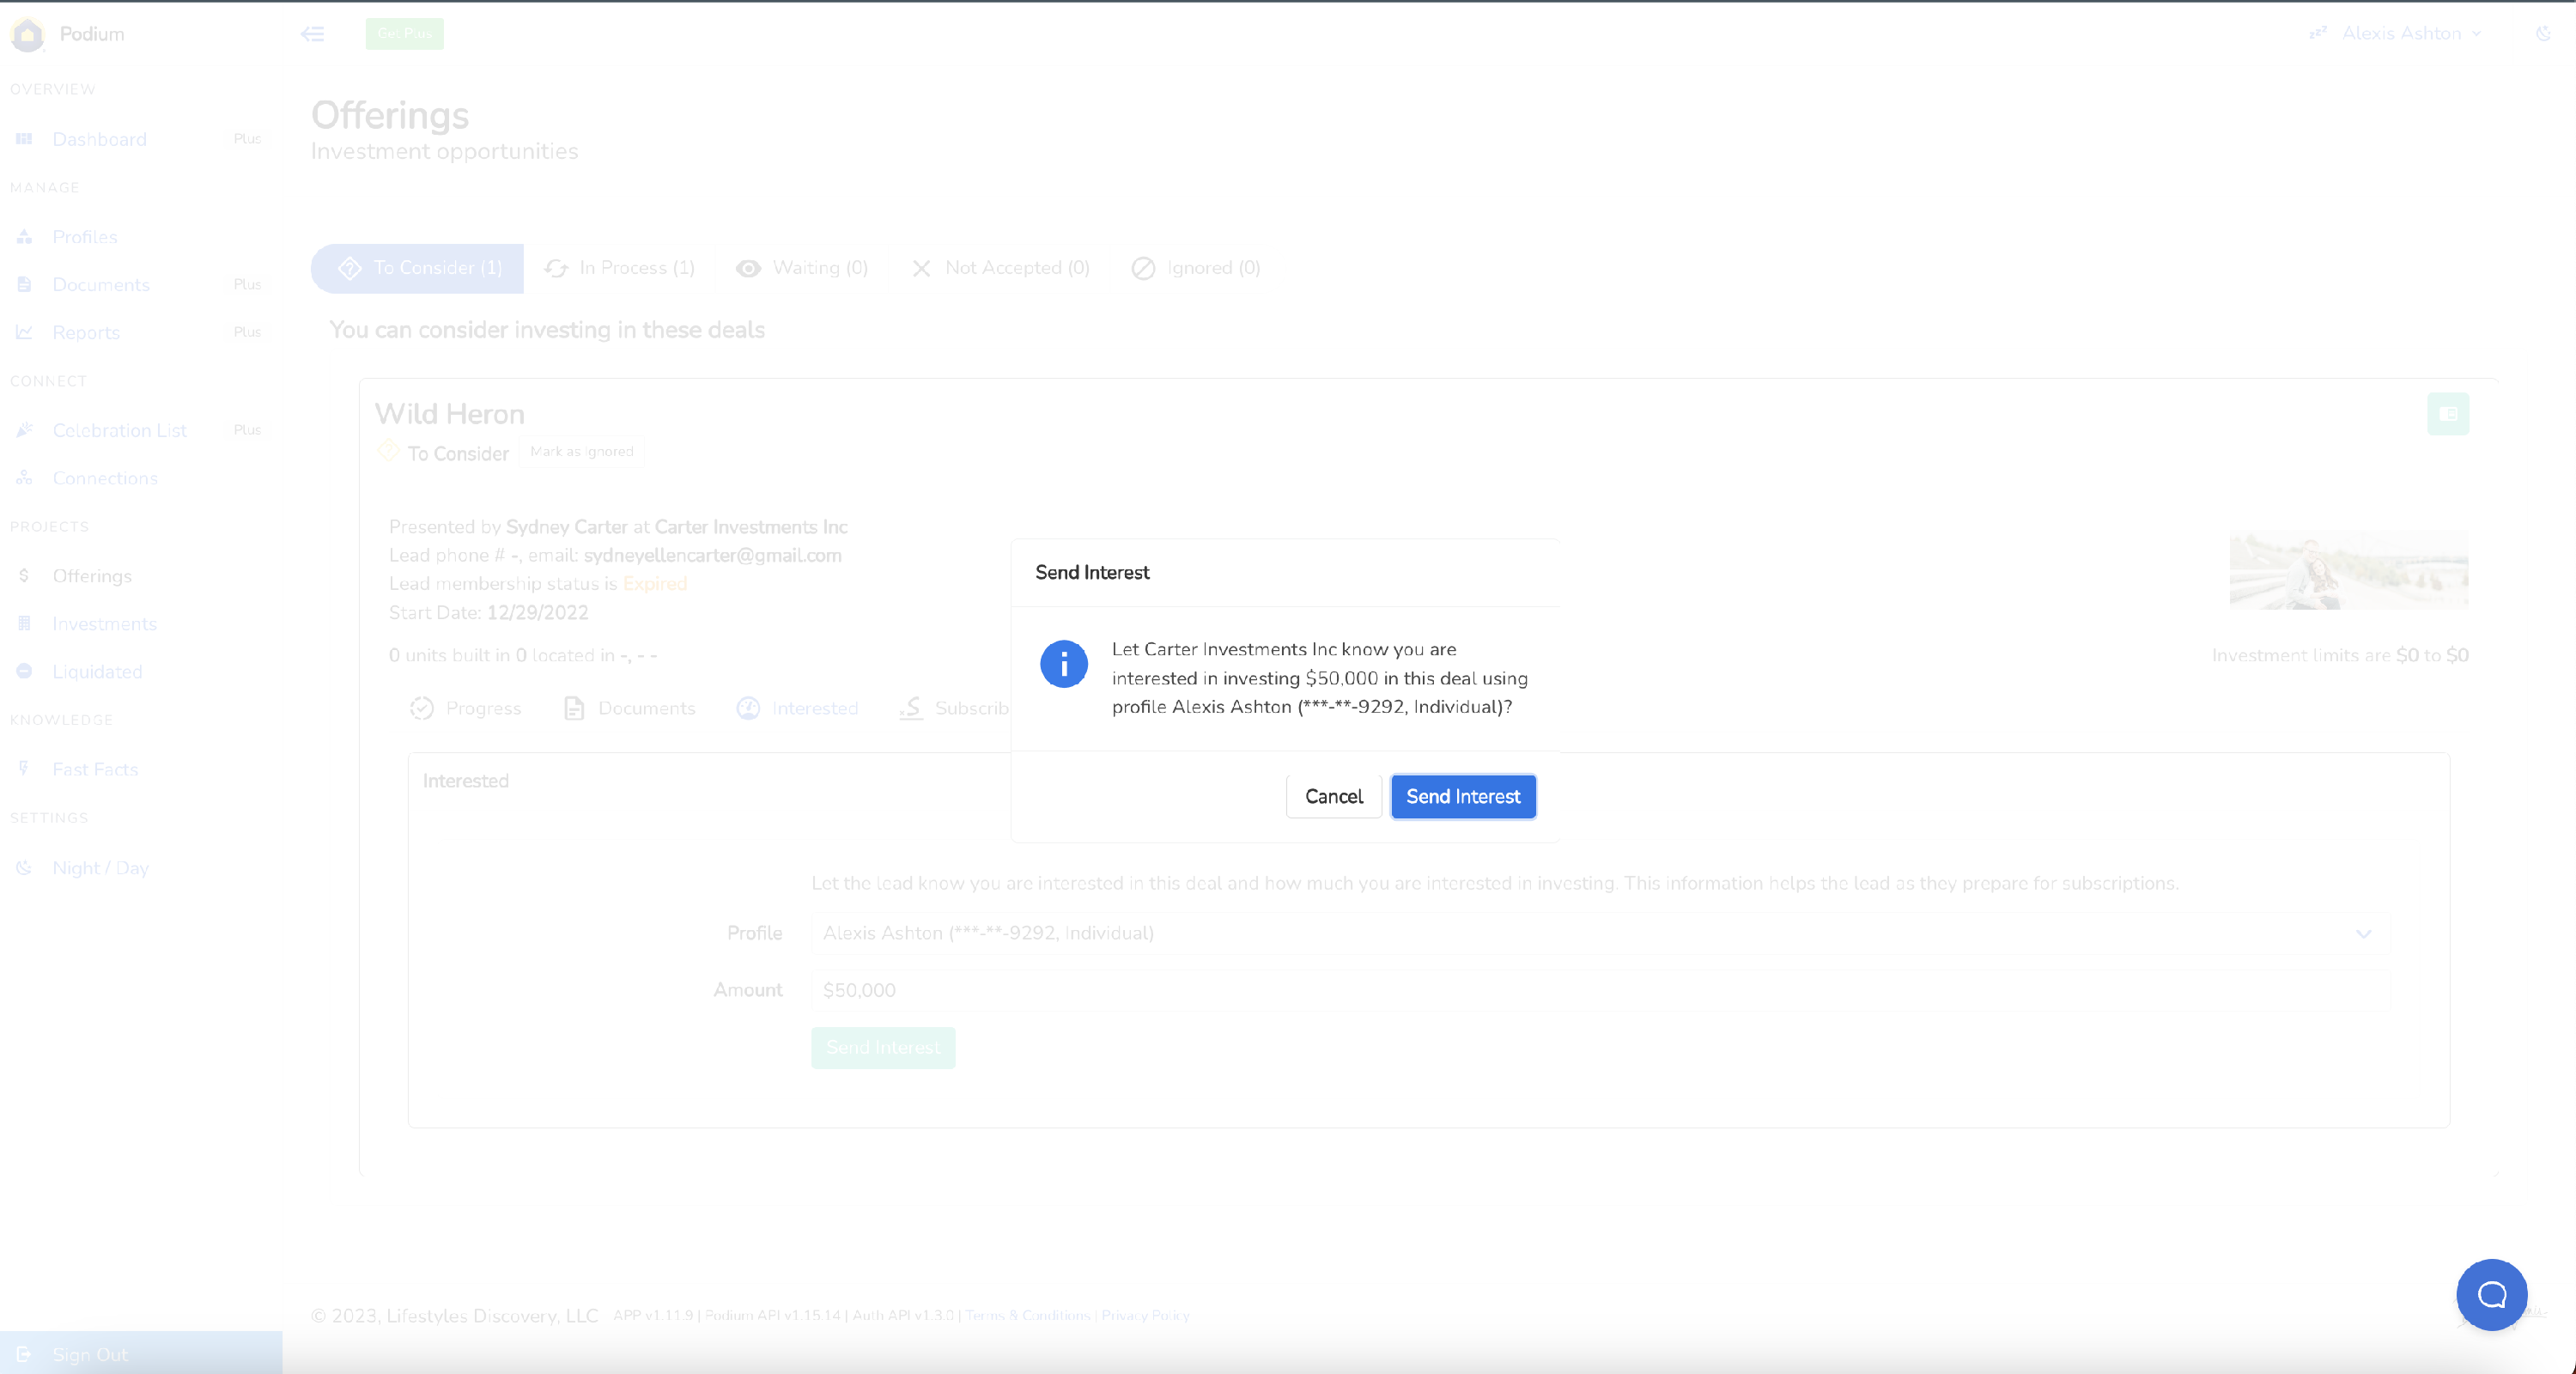
Task: Switch to Not Accepted (0) tab
Action: [x=1000, y=268]
